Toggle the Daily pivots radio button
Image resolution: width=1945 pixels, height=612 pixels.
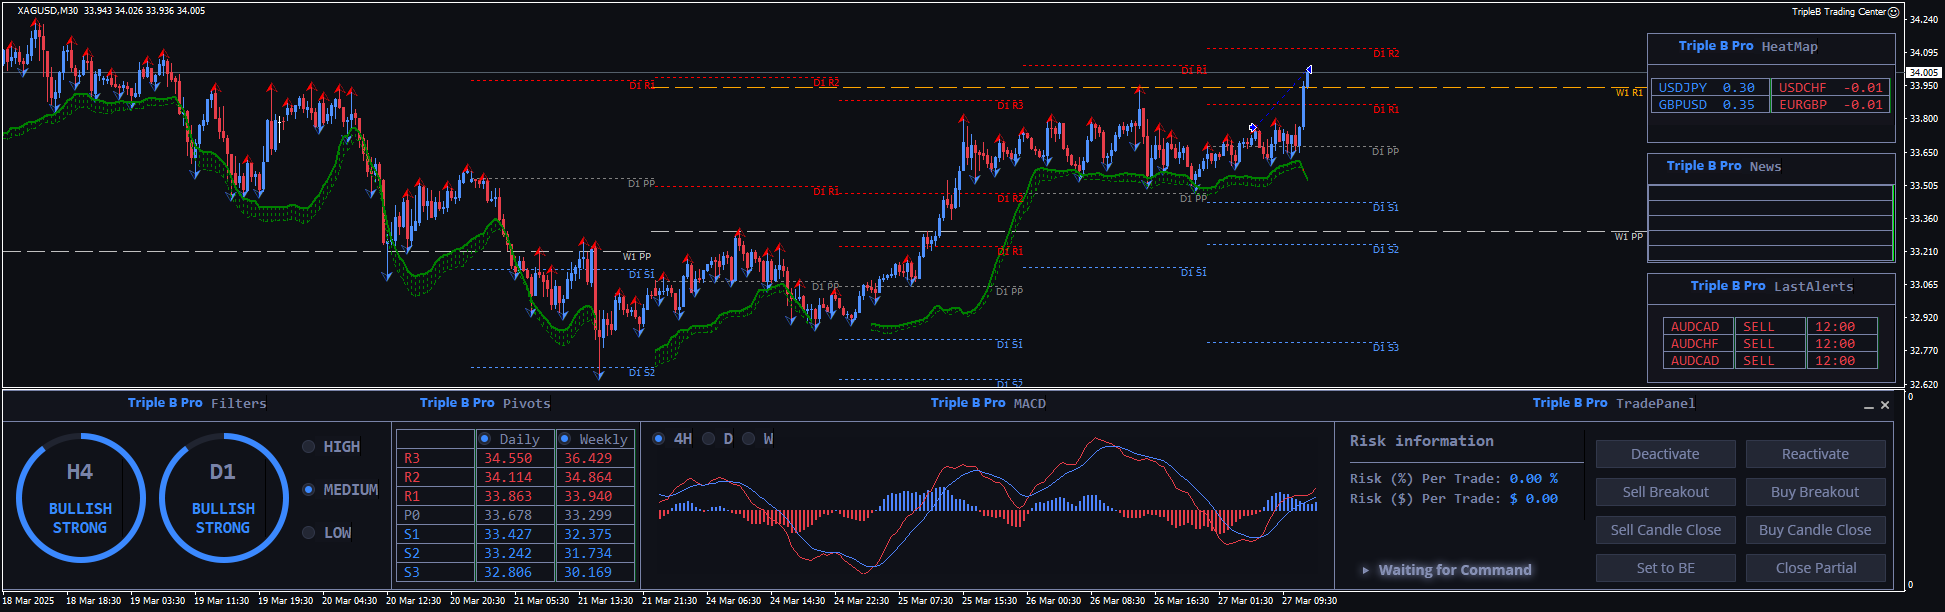tap(485, 439)
